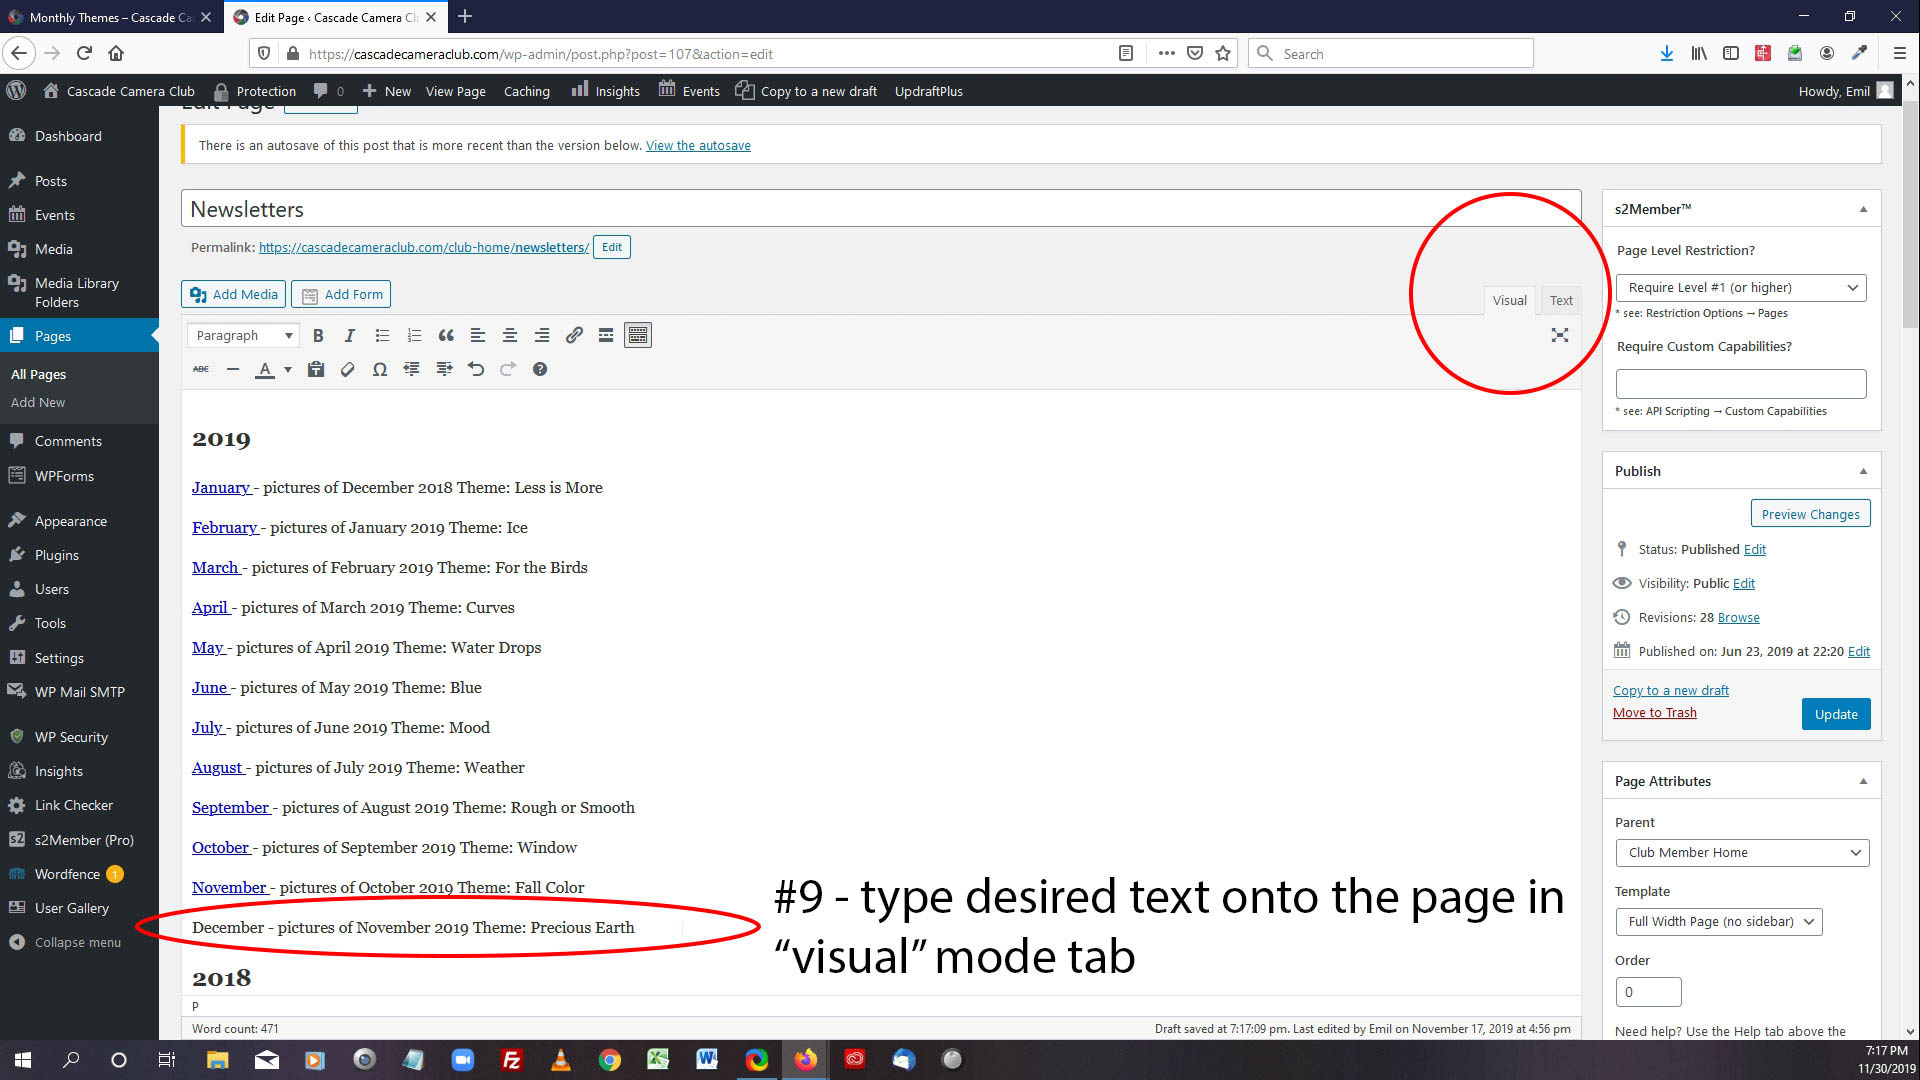Image resolution: width=1920 pixels, height=1080 pixels.
Task: Collapse the Publish panel
Action: (1863, 471)
